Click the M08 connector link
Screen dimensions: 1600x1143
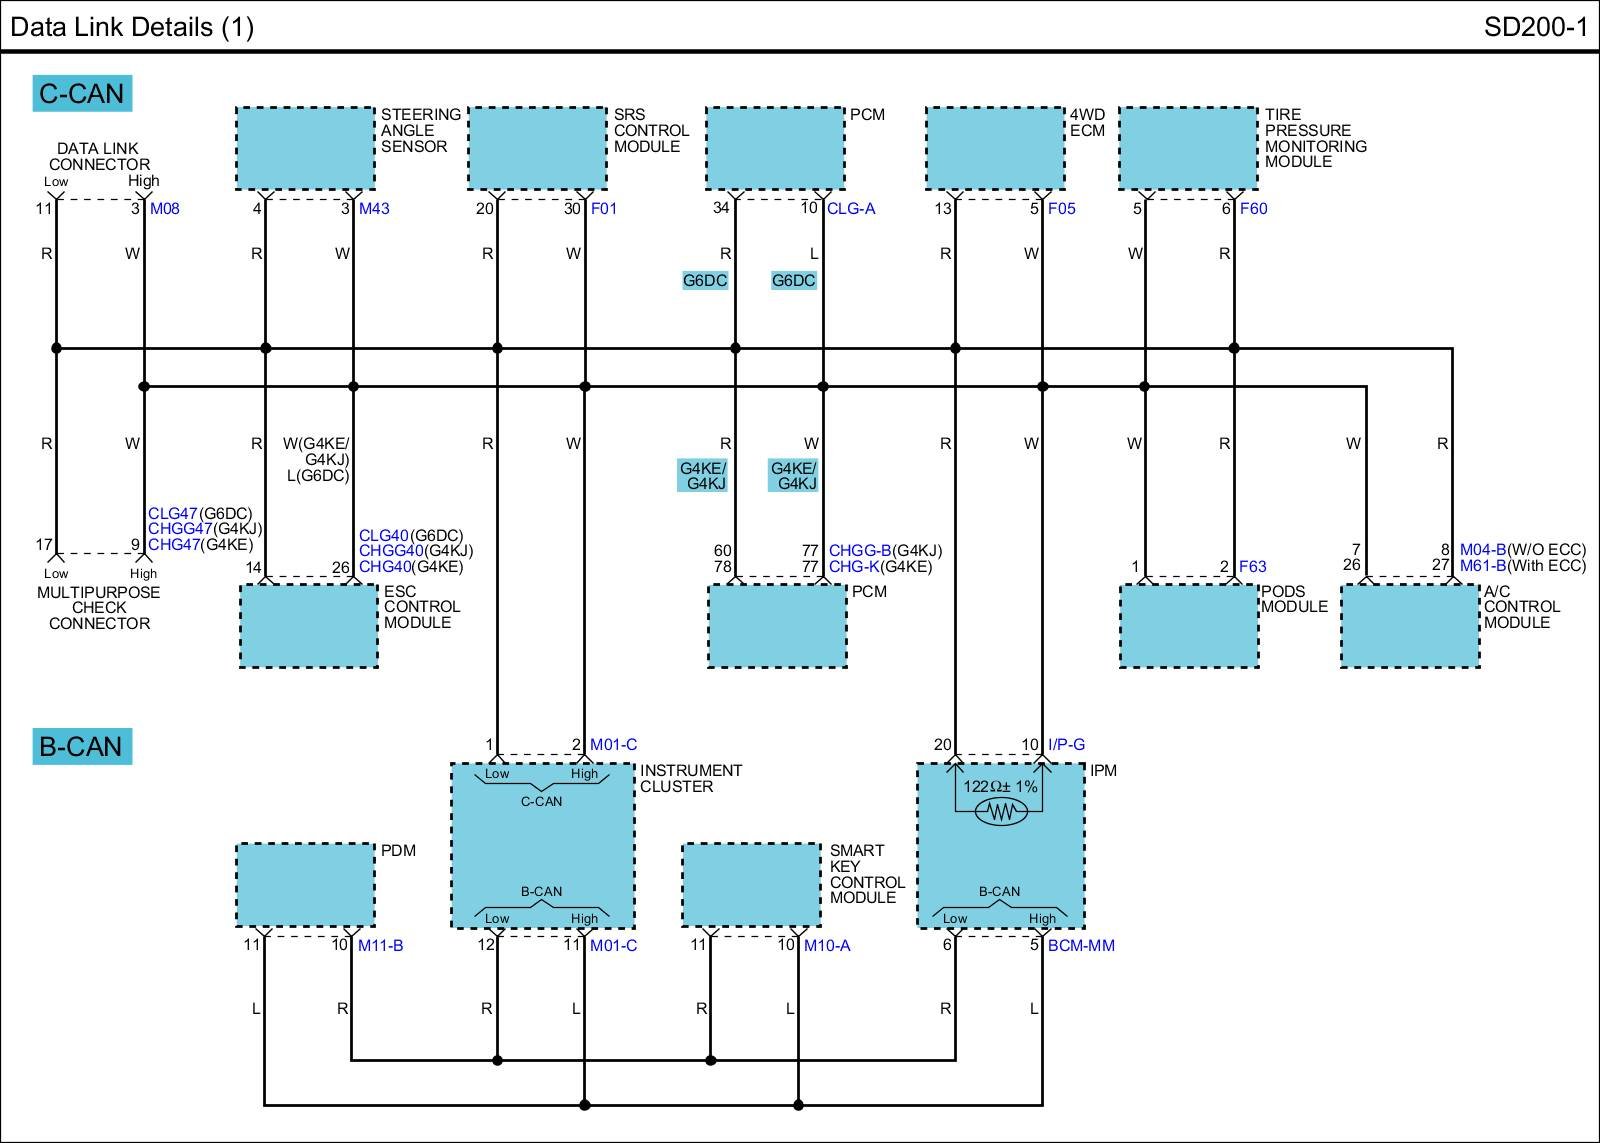click(164, 209)
